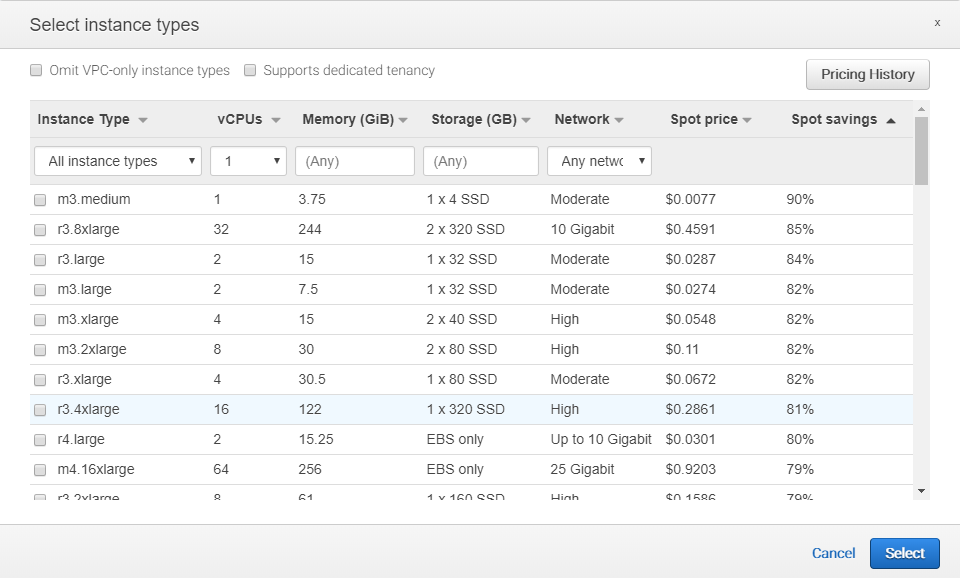Sort by Instance Type column arrow
Image resolution: width=960 pixels, height=578 pixels.
tap(143, 120)
